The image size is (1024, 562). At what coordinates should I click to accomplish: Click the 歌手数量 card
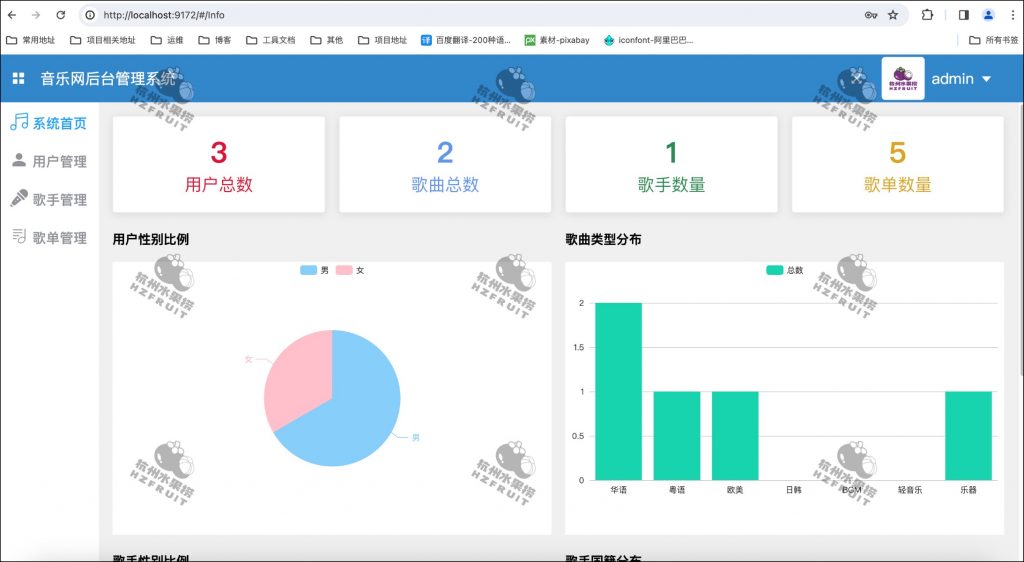(x=671, y=164)
